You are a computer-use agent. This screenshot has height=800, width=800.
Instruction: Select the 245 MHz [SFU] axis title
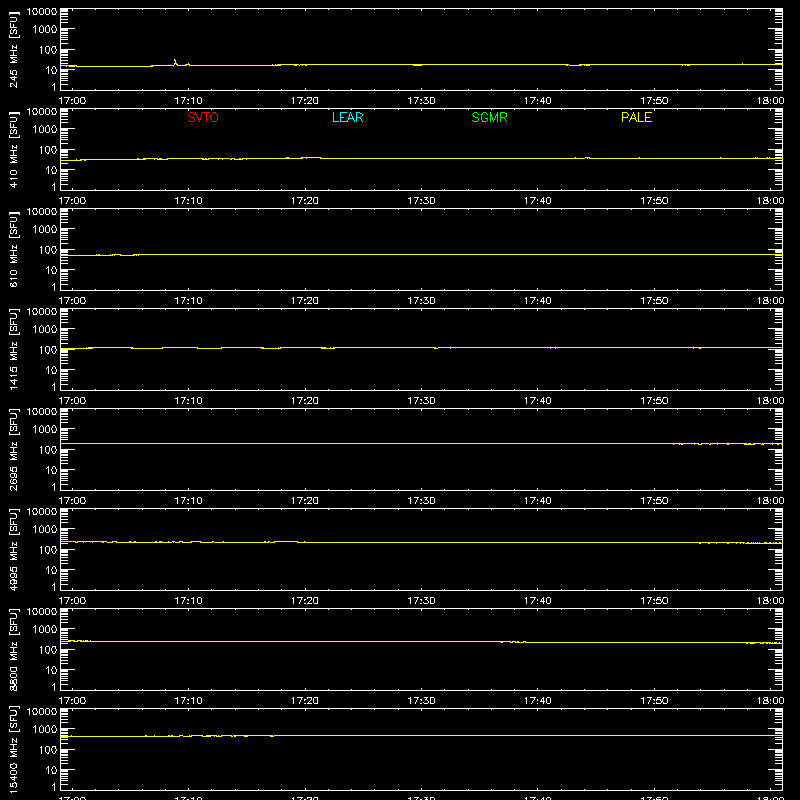tap(14, 49)
